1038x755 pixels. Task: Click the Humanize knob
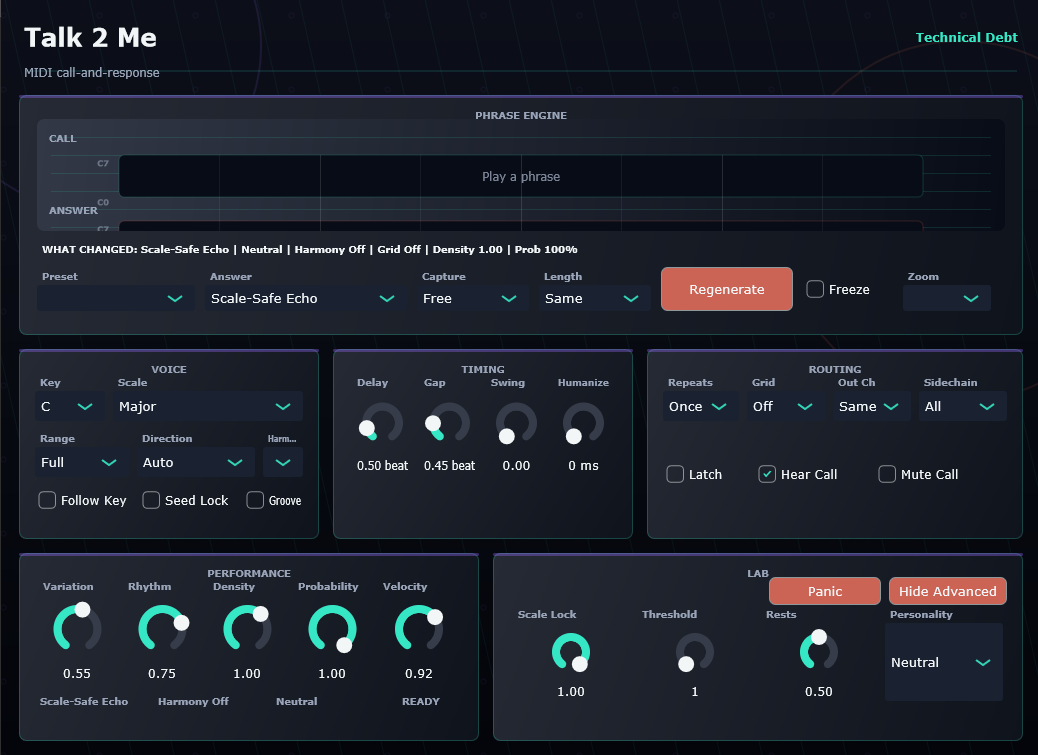tap(583, 423)
